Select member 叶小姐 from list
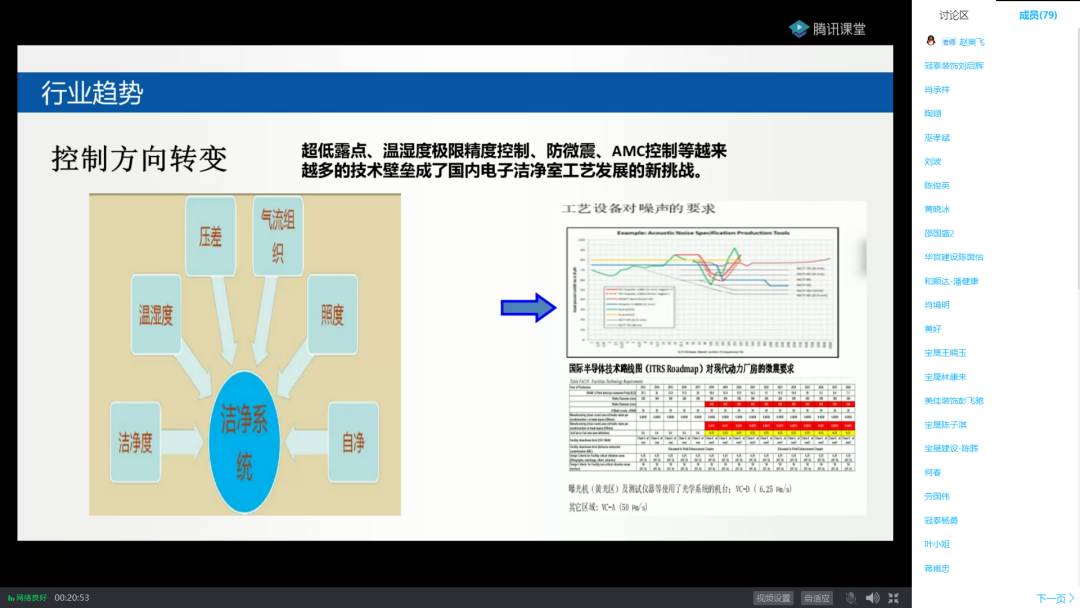The height and width of the screenshot is (608, 1080). [x=937, y=544]
